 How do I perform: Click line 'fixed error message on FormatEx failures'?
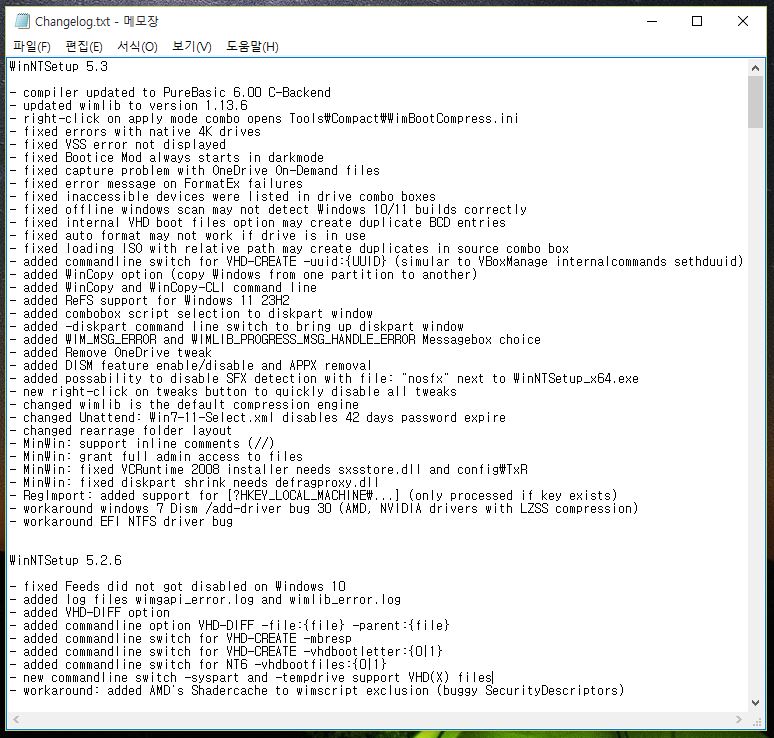[x=156, y=183]
